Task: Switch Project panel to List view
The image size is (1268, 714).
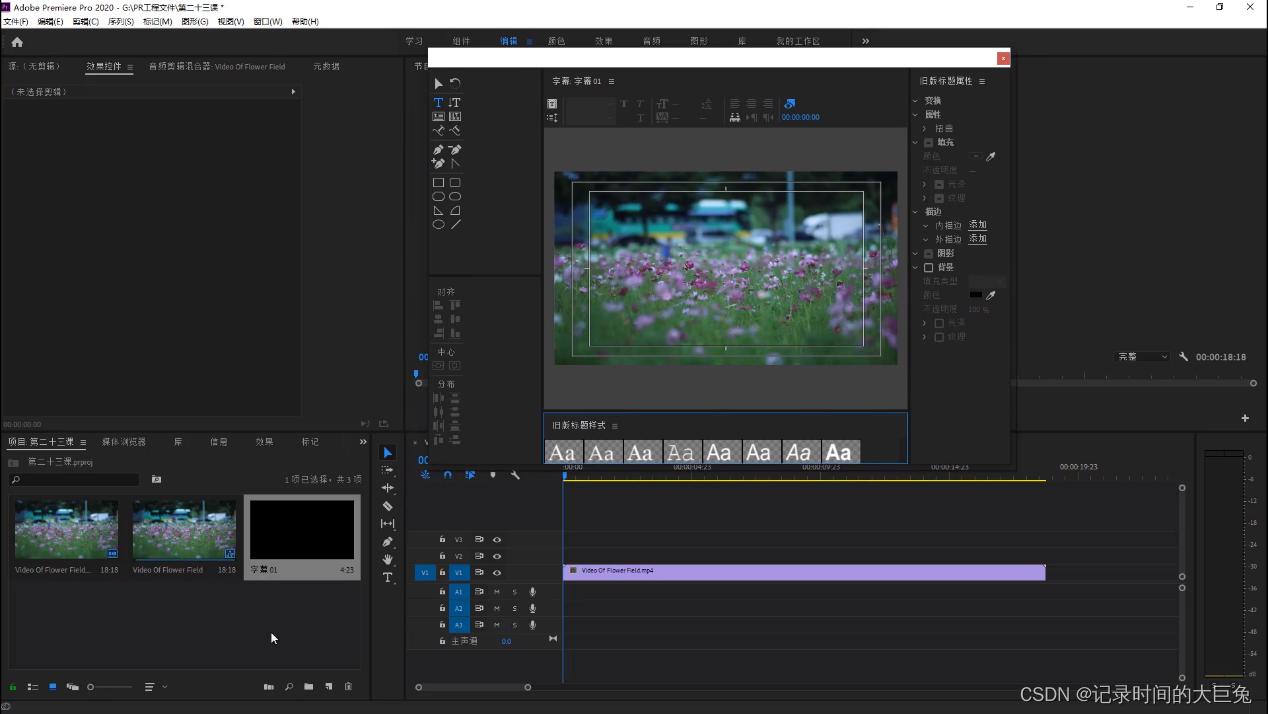Action: point(33,687)
